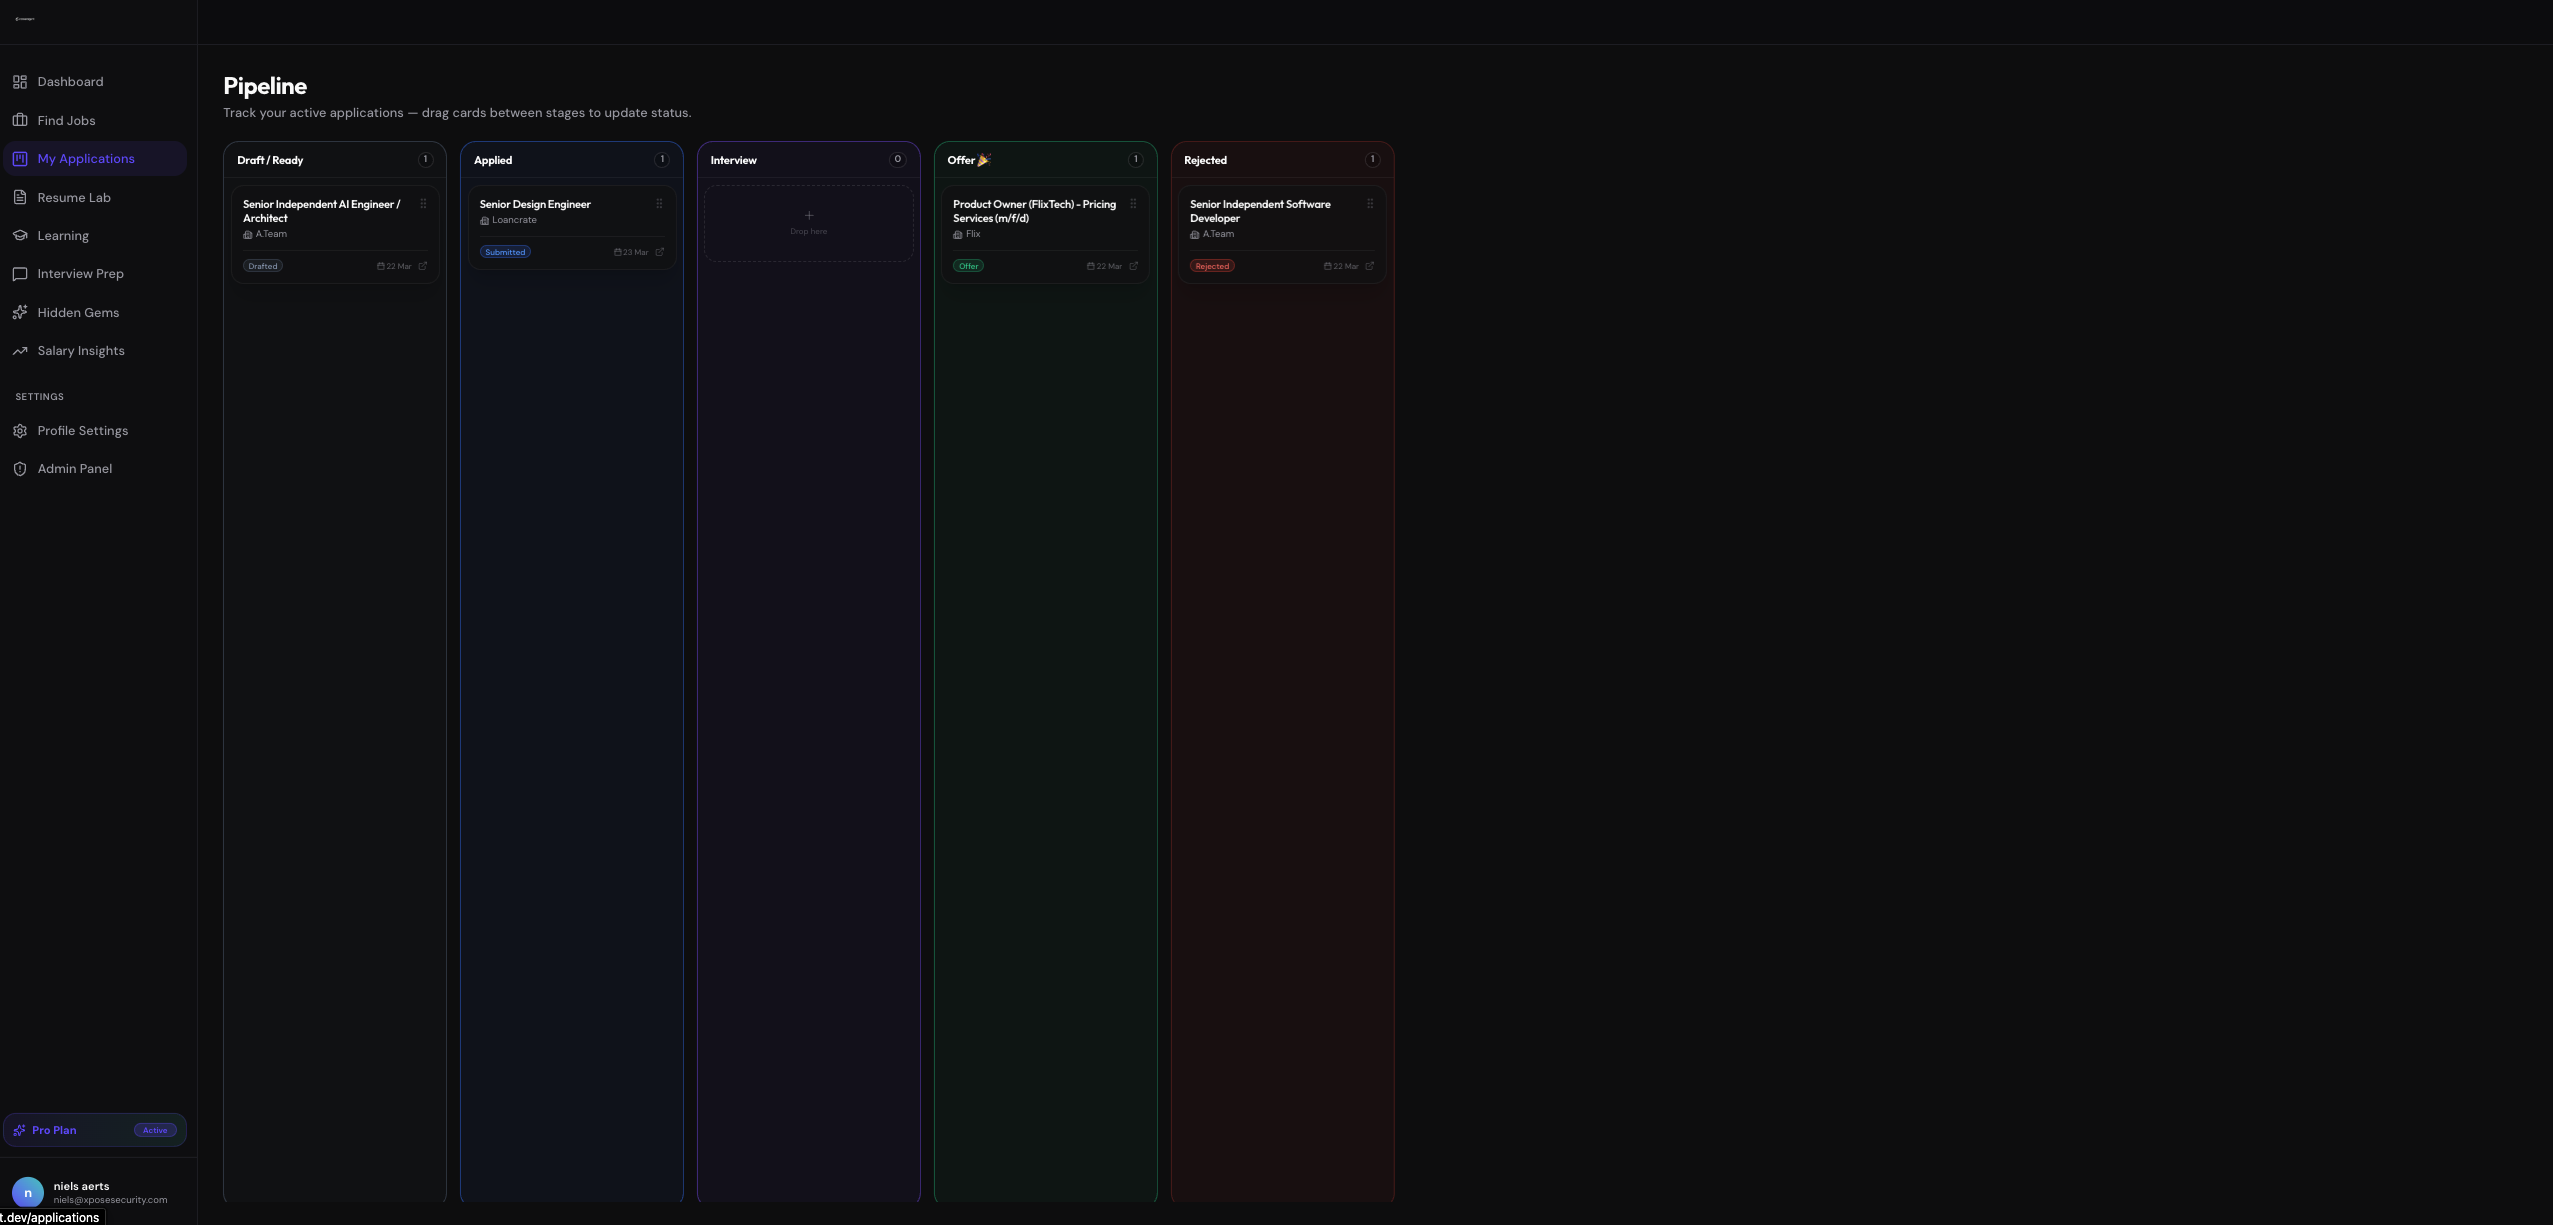The image size is (2553, 1225).
Task: Click the Salary Insights trend icon
Action: pyautogui.click(x=20, y=351)
